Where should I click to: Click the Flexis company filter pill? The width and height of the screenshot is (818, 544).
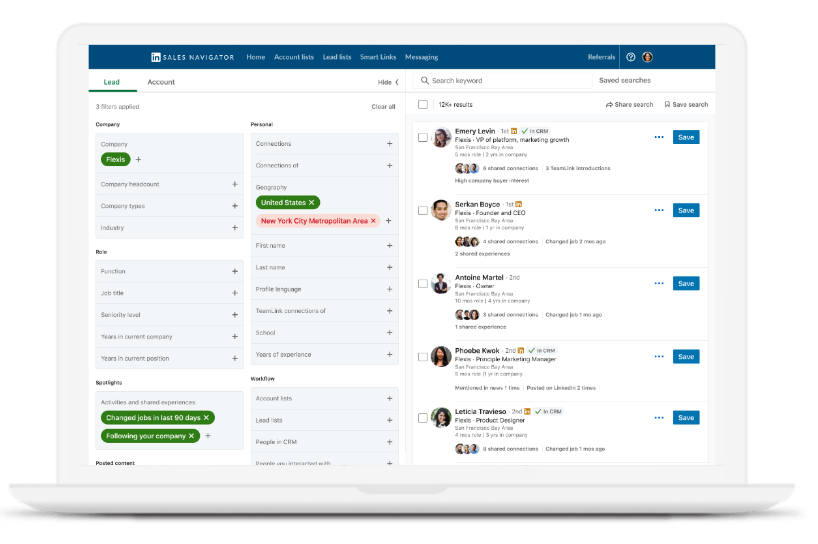point(116,160)
